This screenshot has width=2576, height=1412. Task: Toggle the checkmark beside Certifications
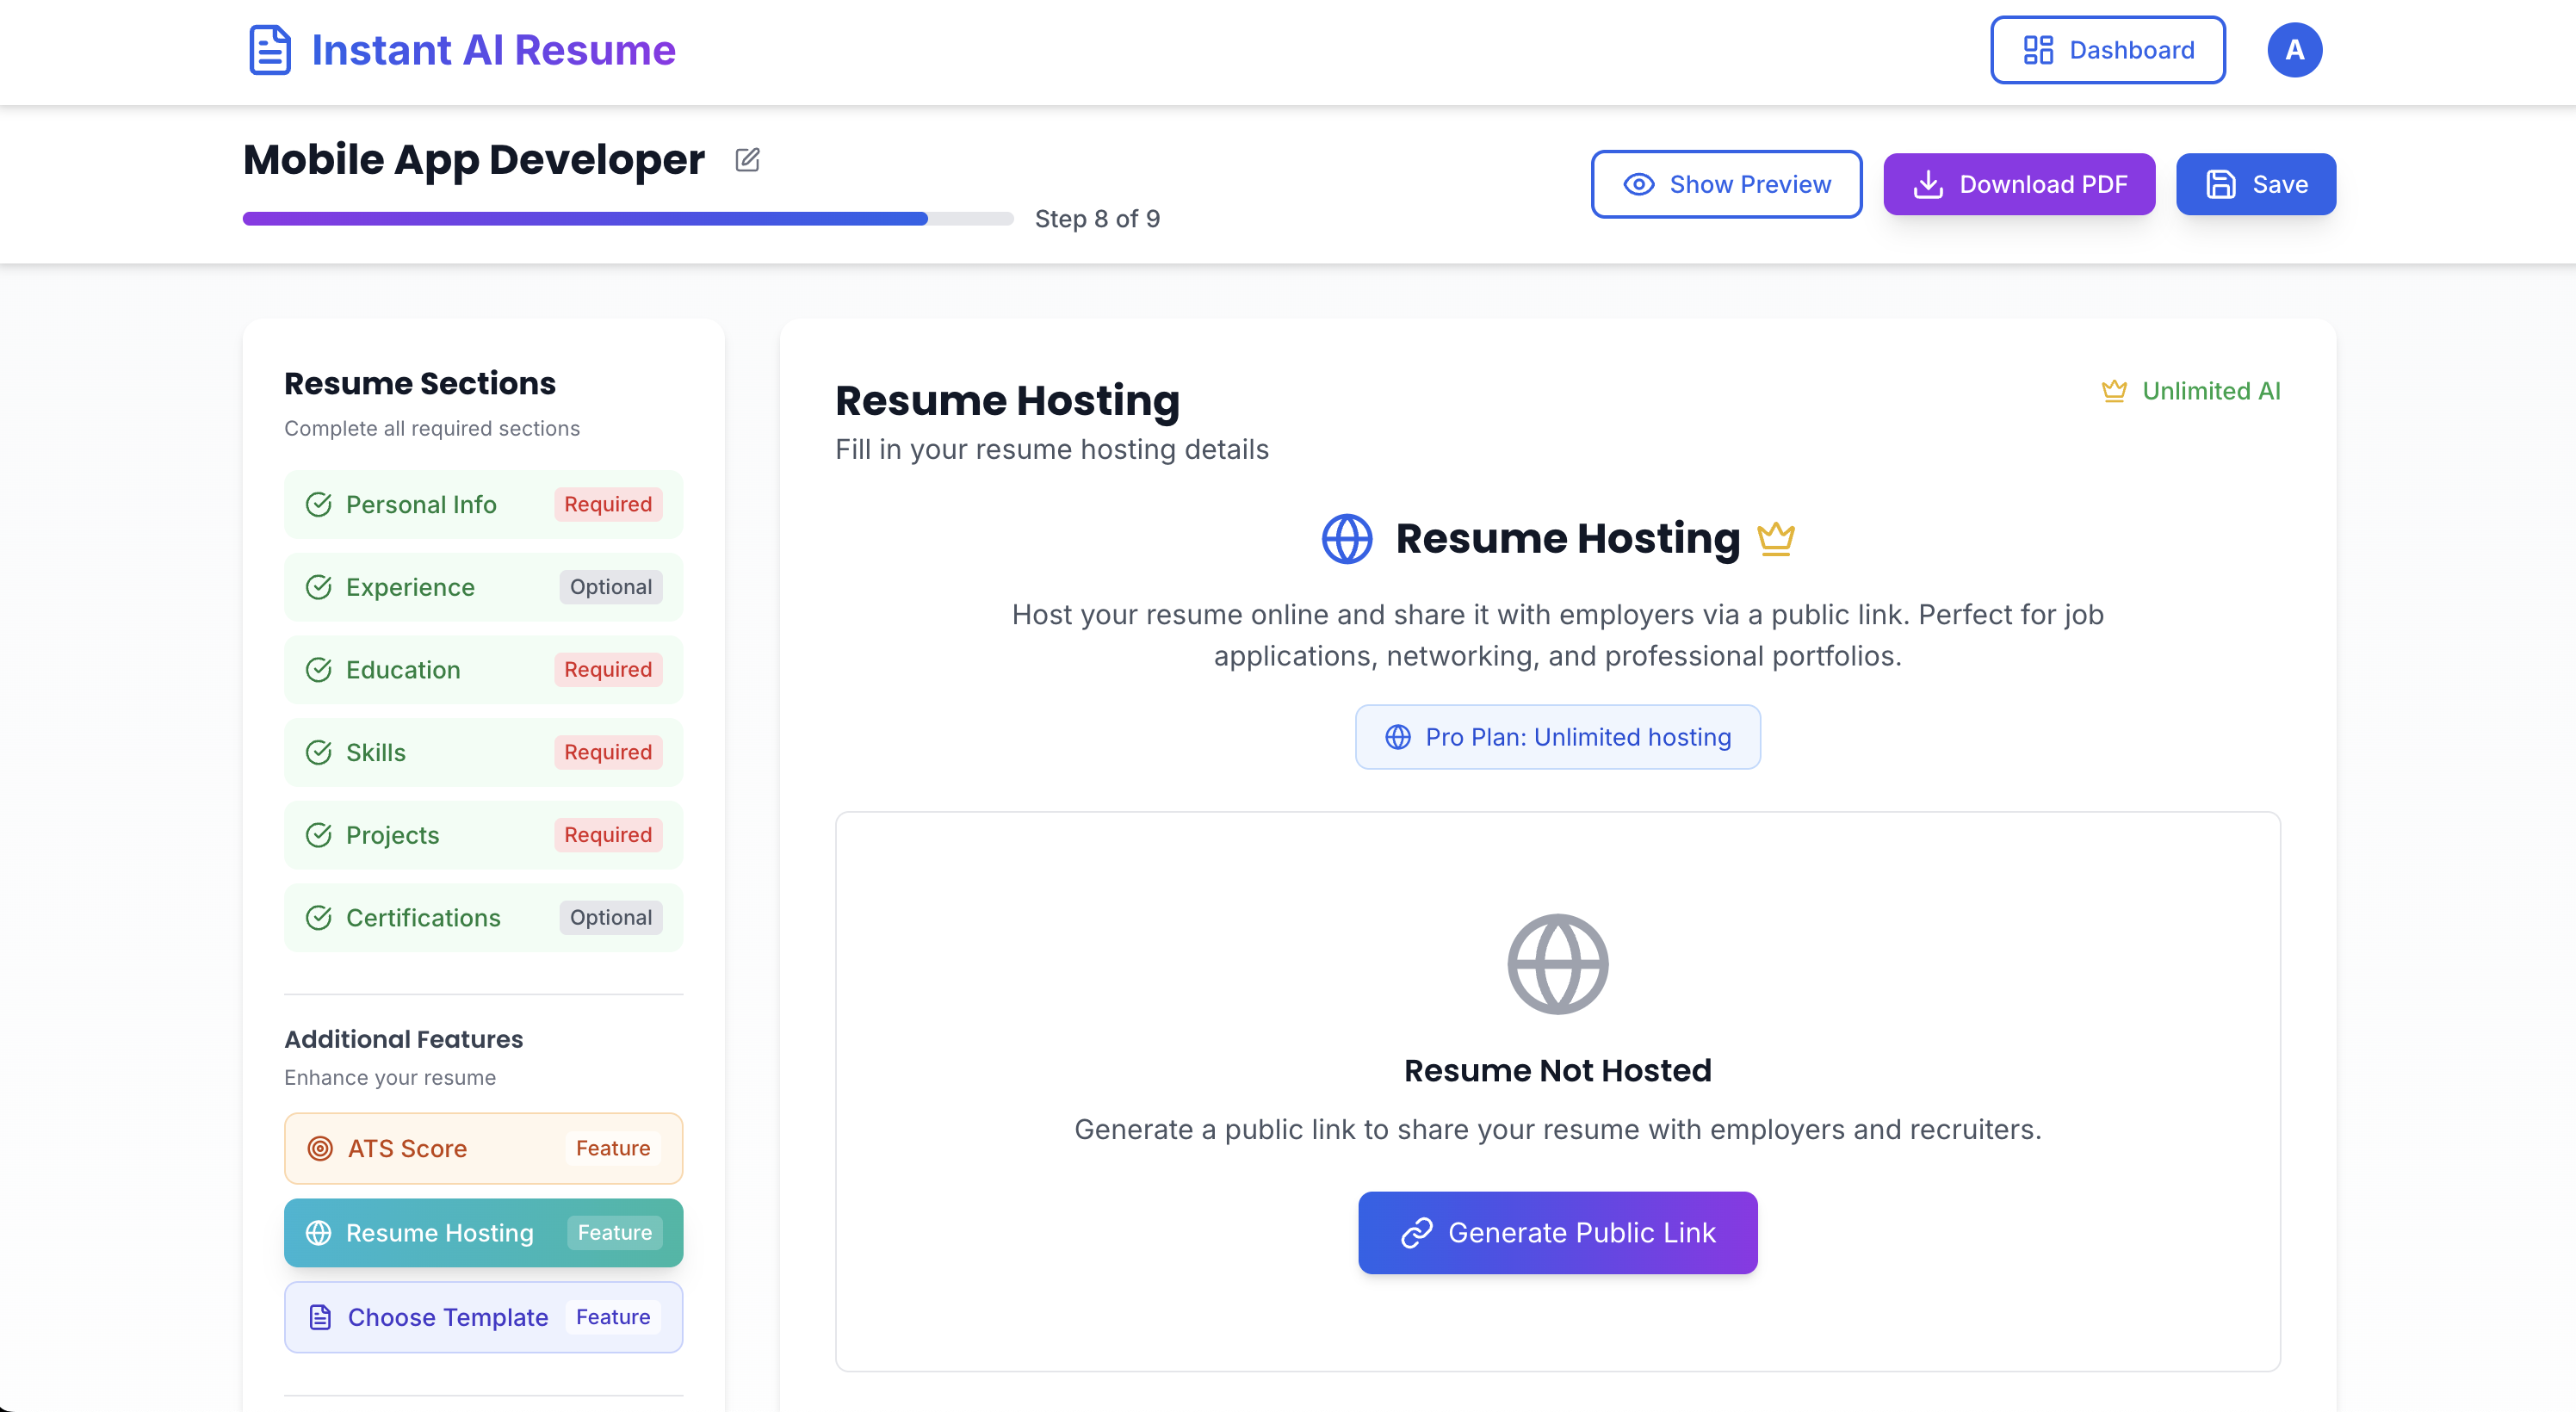pyautogui.click(x=319, y=917)
